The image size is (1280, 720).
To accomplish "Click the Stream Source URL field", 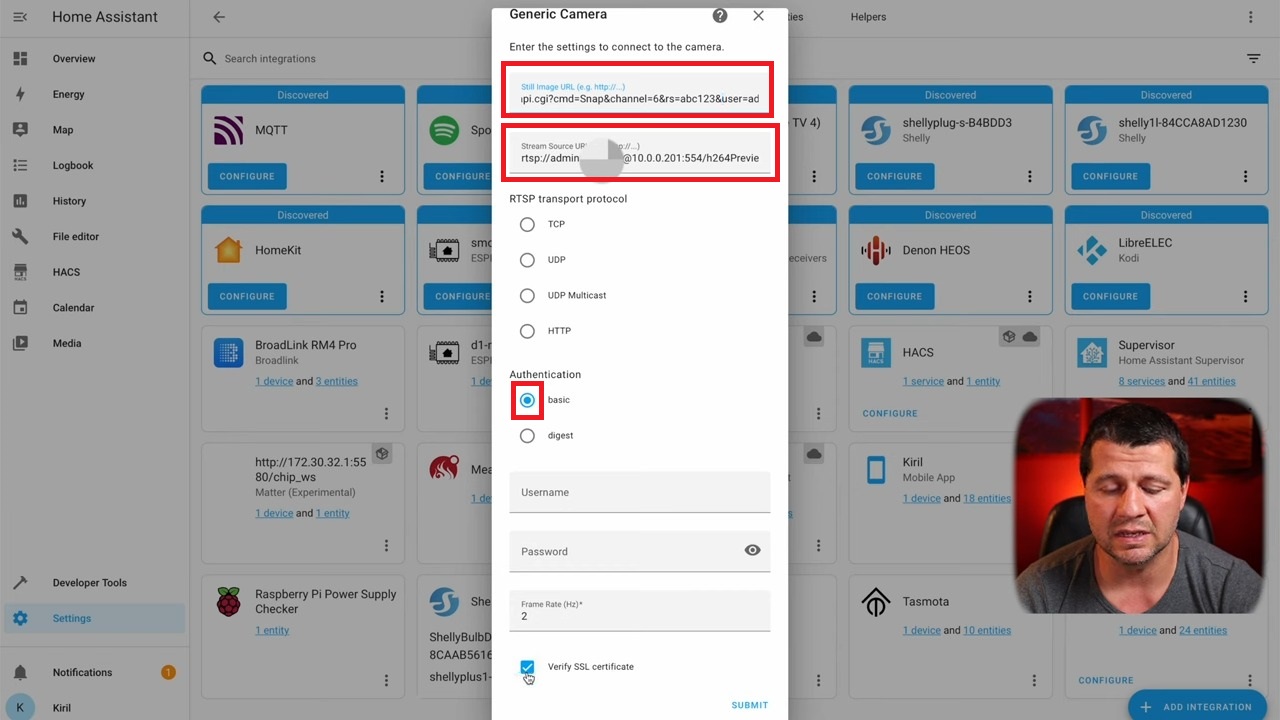I will [640, 152].
